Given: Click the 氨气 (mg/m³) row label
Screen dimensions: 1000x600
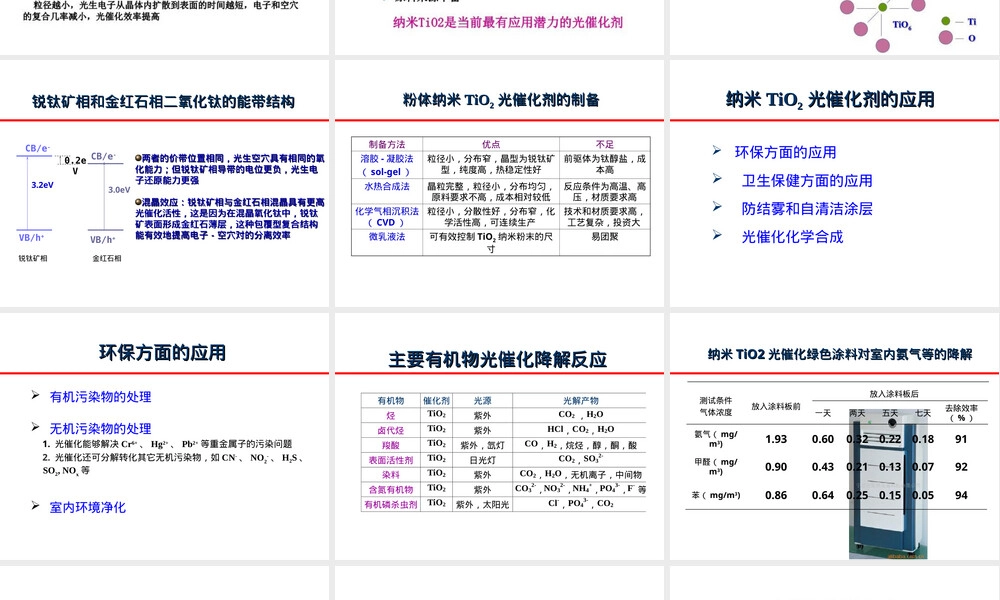Looking at the screenshot, I should (x=716, y=439).
